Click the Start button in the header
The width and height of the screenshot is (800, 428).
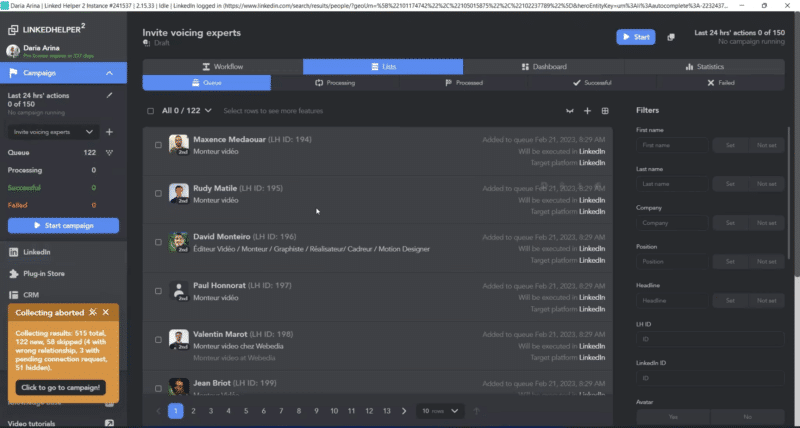click(x=636, y=37)
